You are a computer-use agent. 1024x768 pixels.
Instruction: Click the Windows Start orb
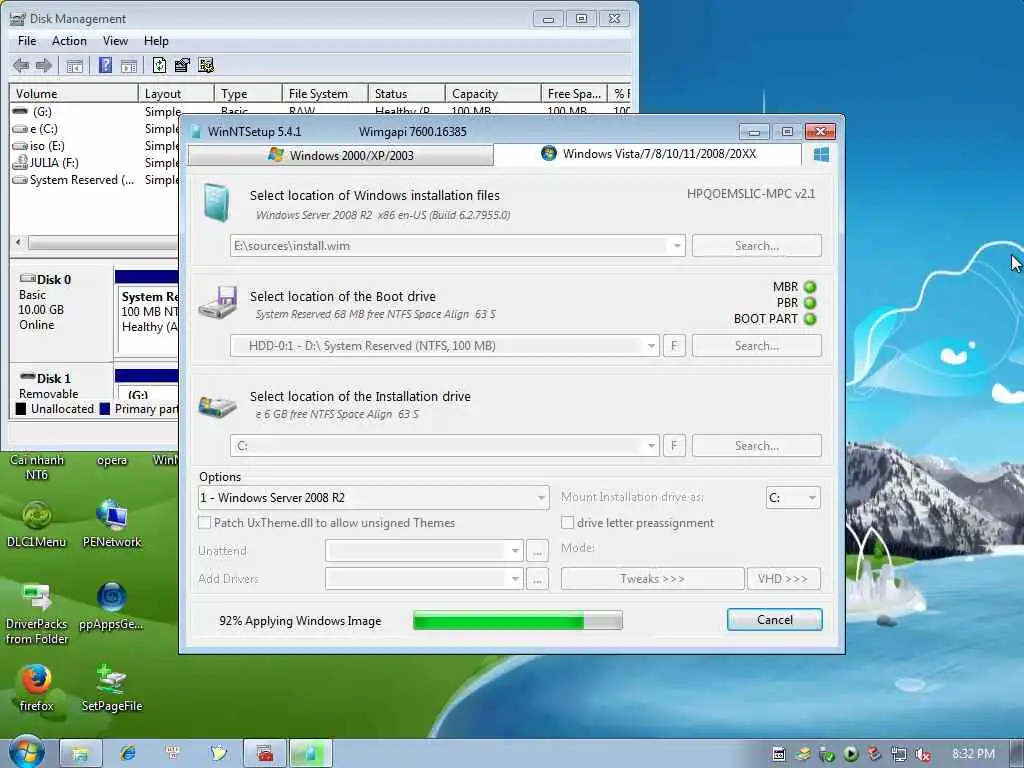tap(26, 752)
